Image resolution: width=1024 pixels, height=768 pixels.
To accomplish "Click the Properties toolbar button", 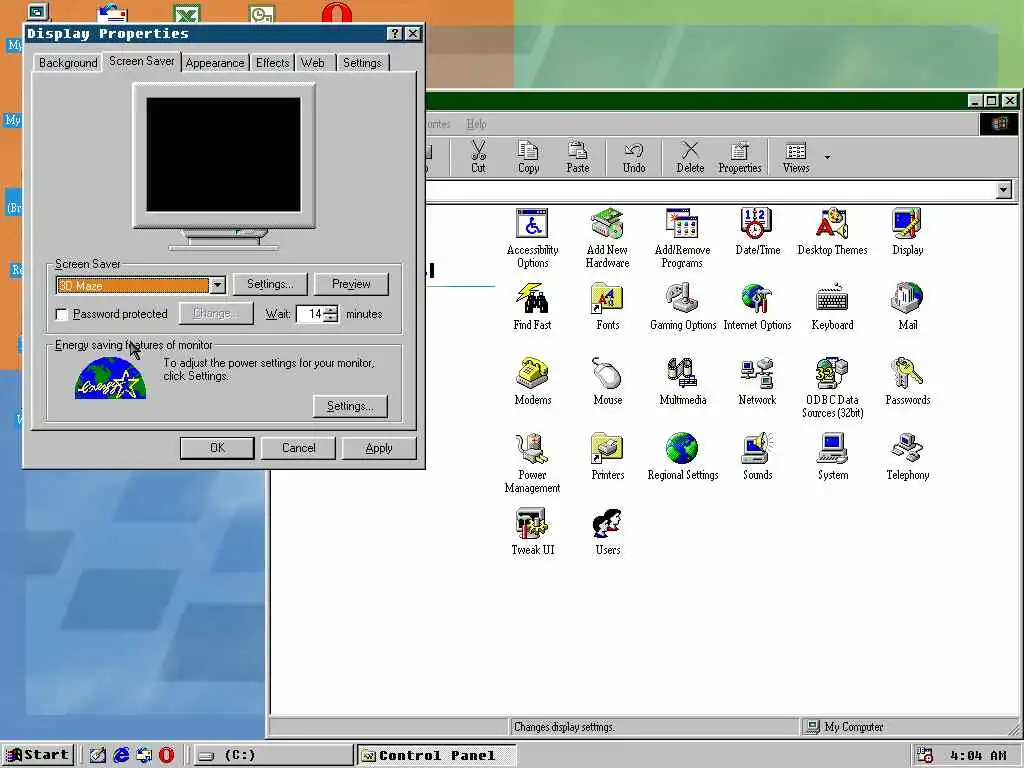I will point(740,157).
